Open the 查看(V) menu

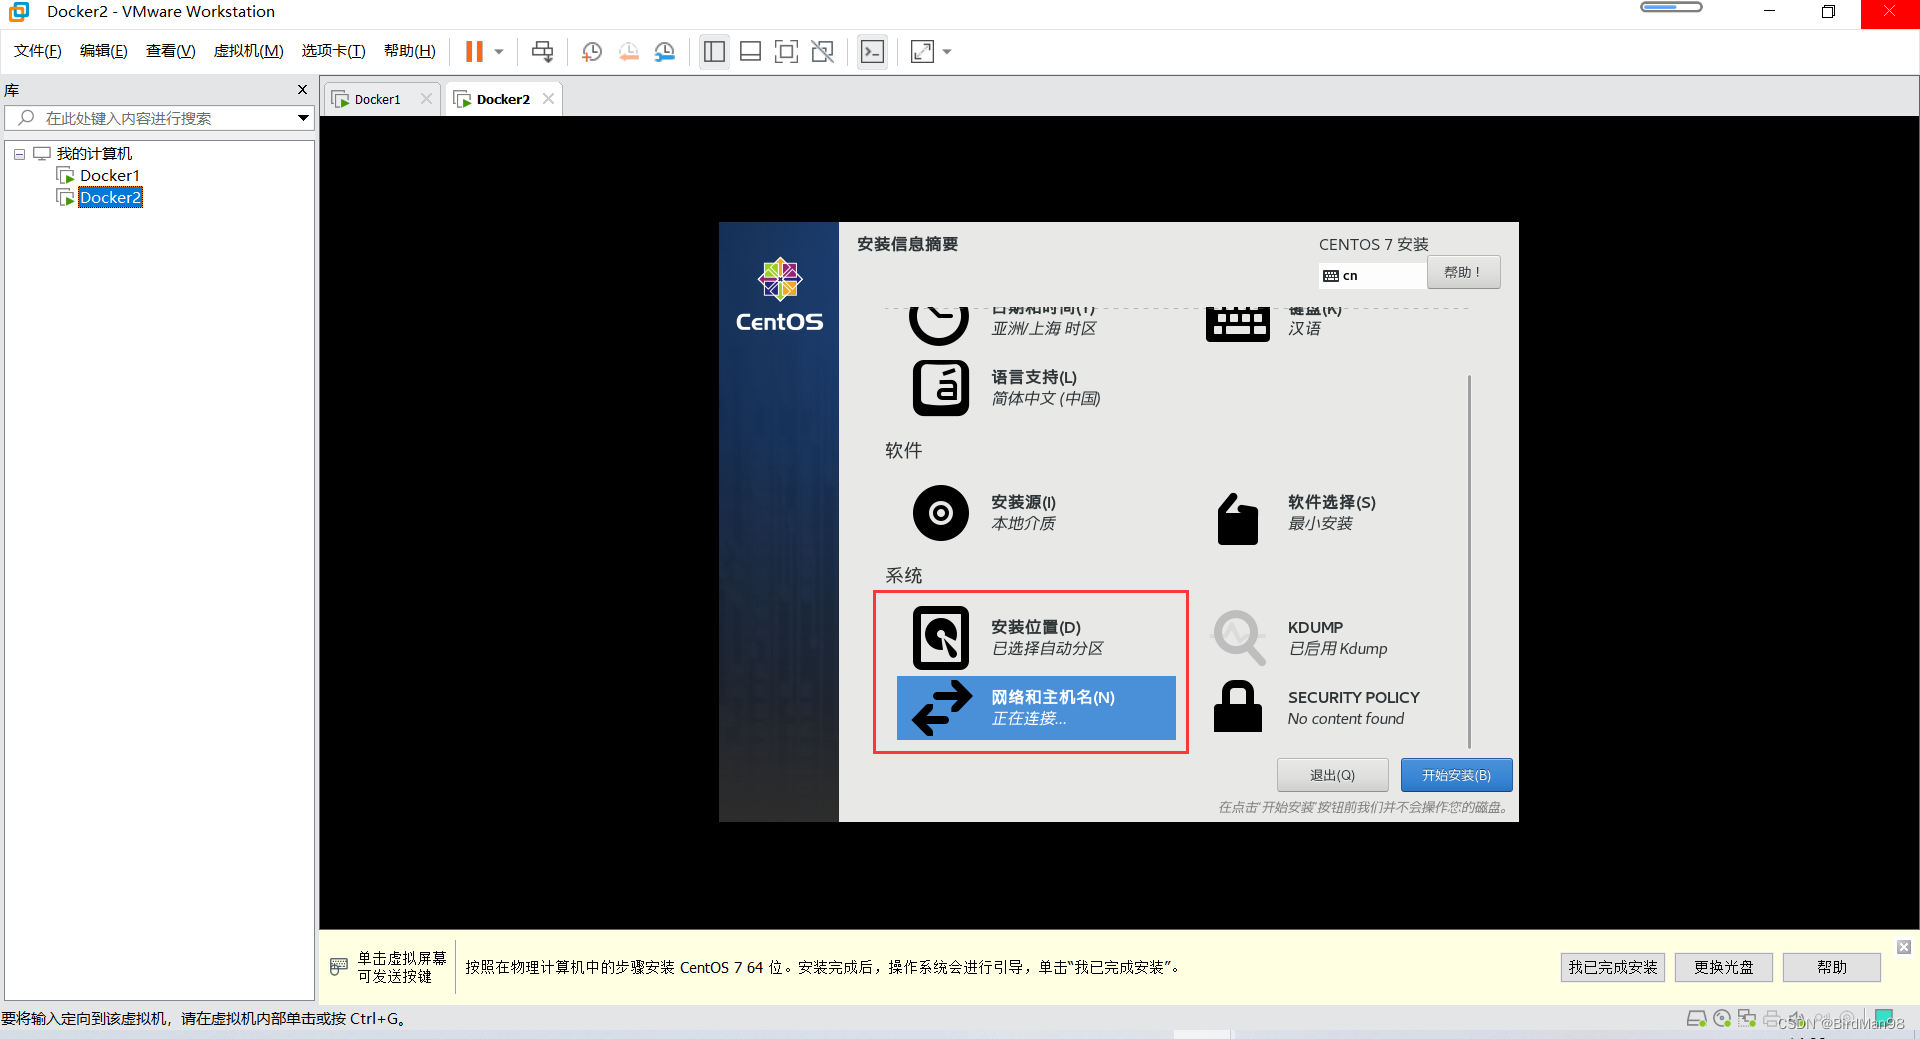(x=170, y=51)
